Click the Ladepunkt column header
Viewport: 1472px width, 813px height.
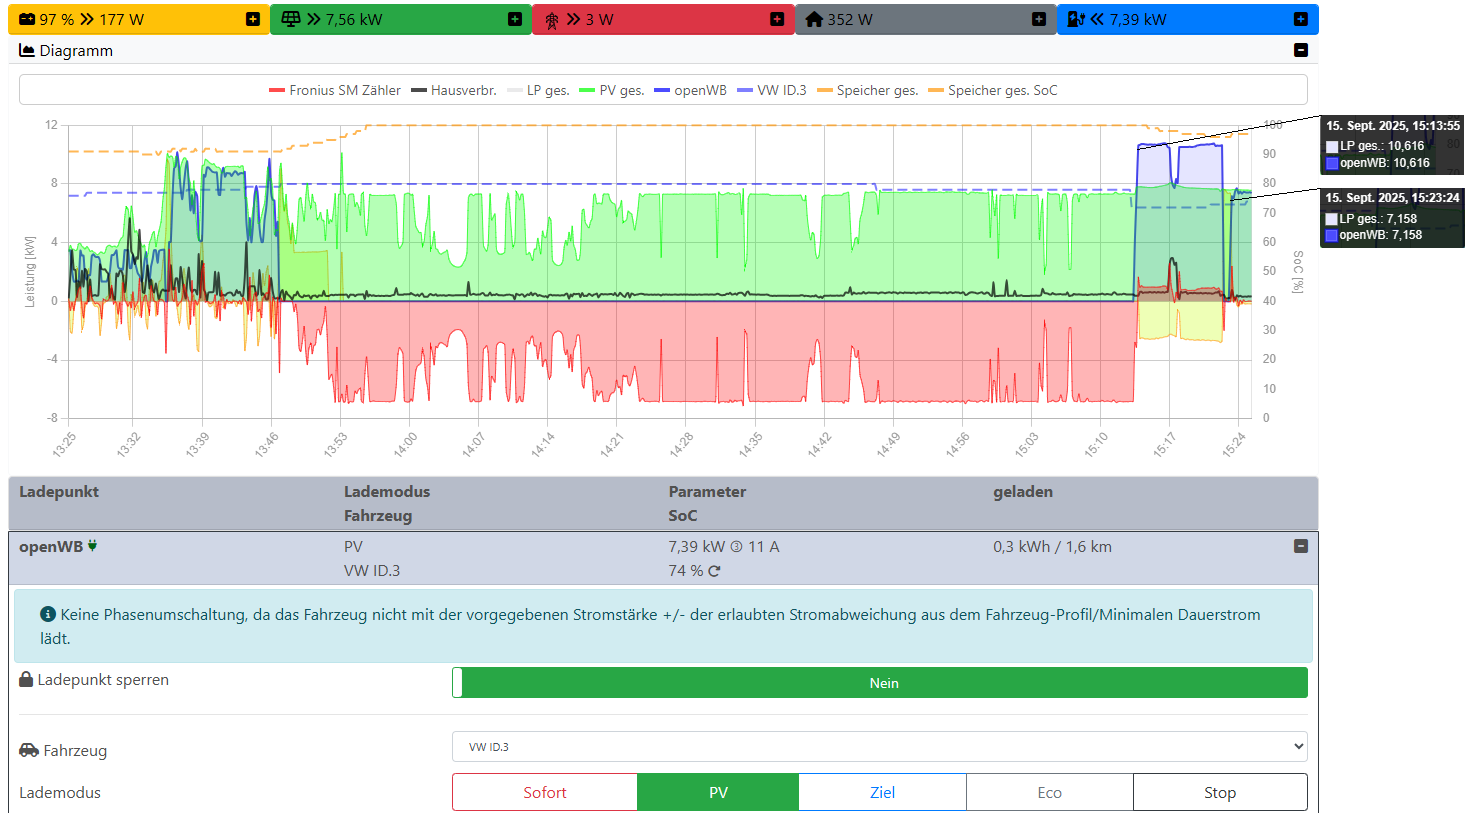click(59, 492)
